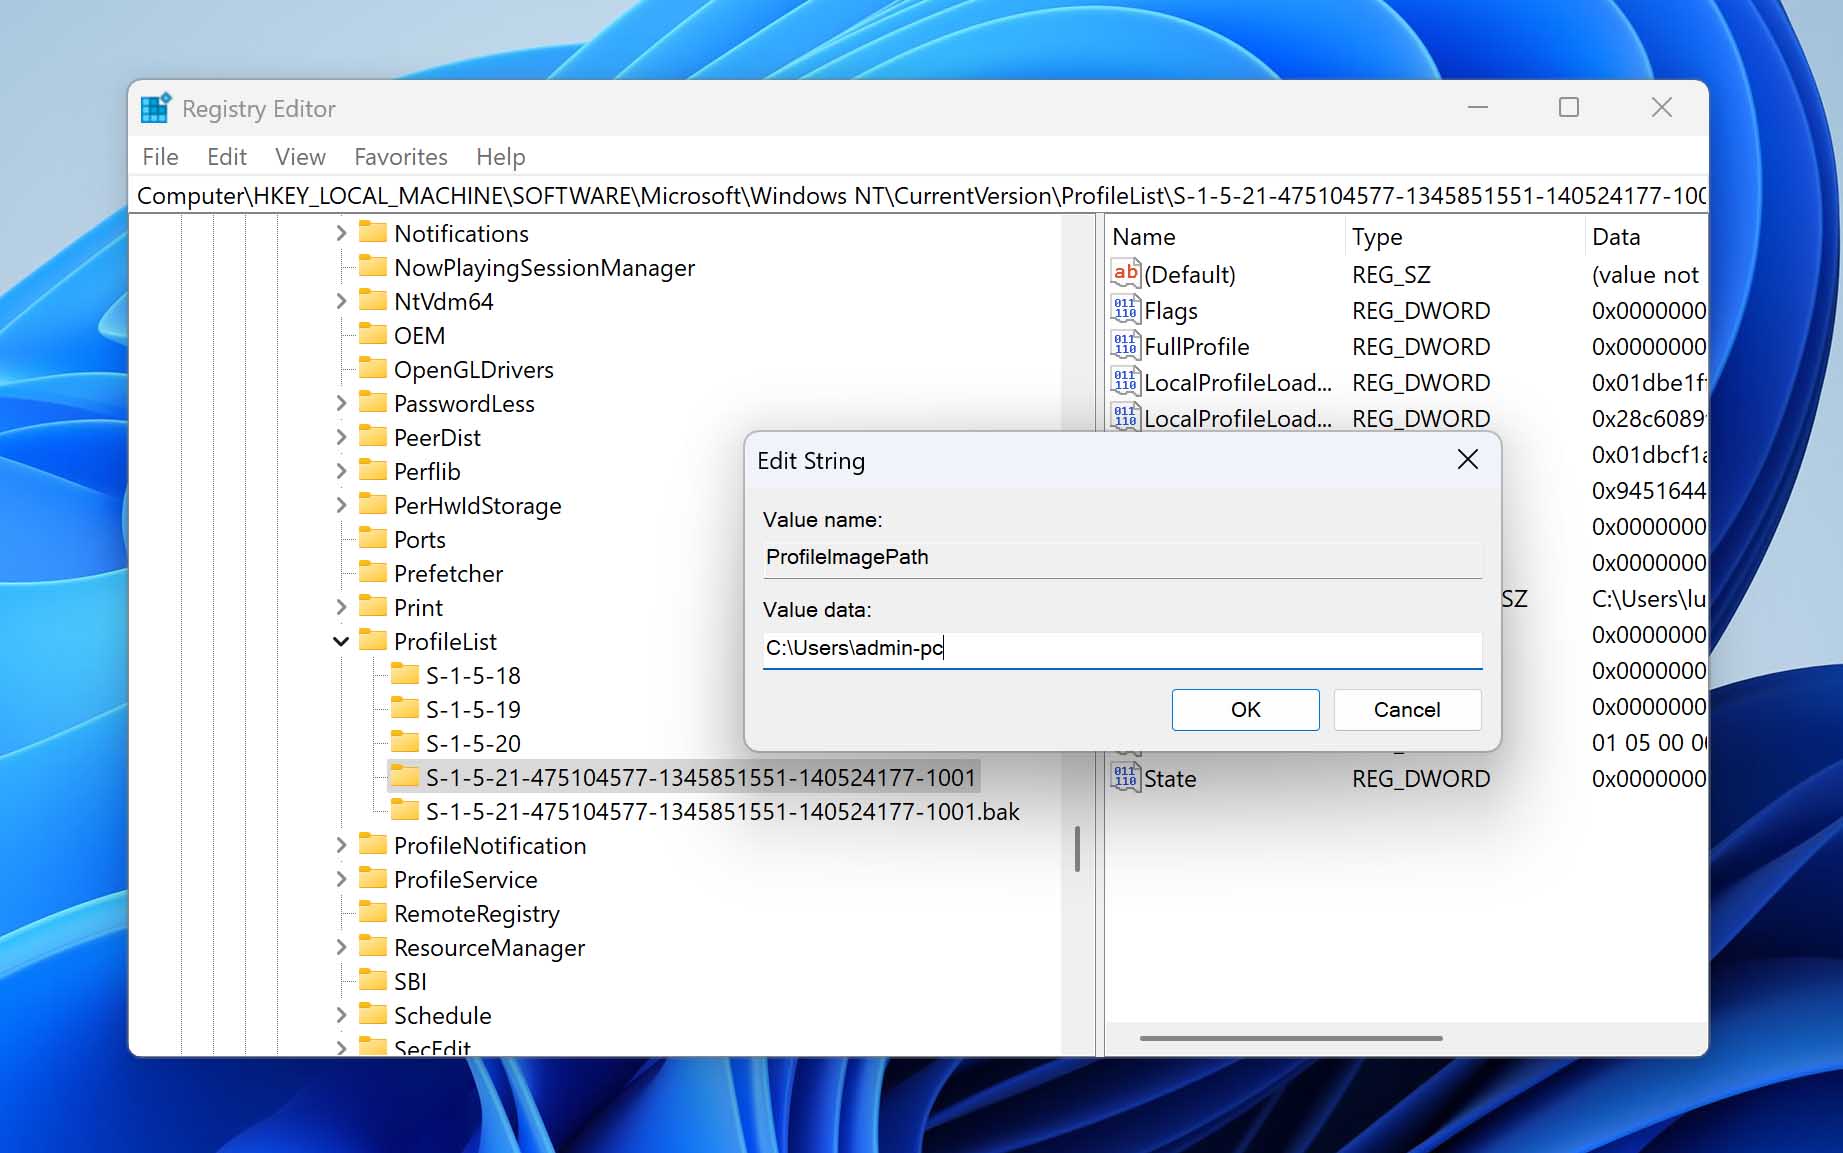
Task: Click the C:\Users\lu data cell
Action: pyautogui.click(x=1648, y=598)
